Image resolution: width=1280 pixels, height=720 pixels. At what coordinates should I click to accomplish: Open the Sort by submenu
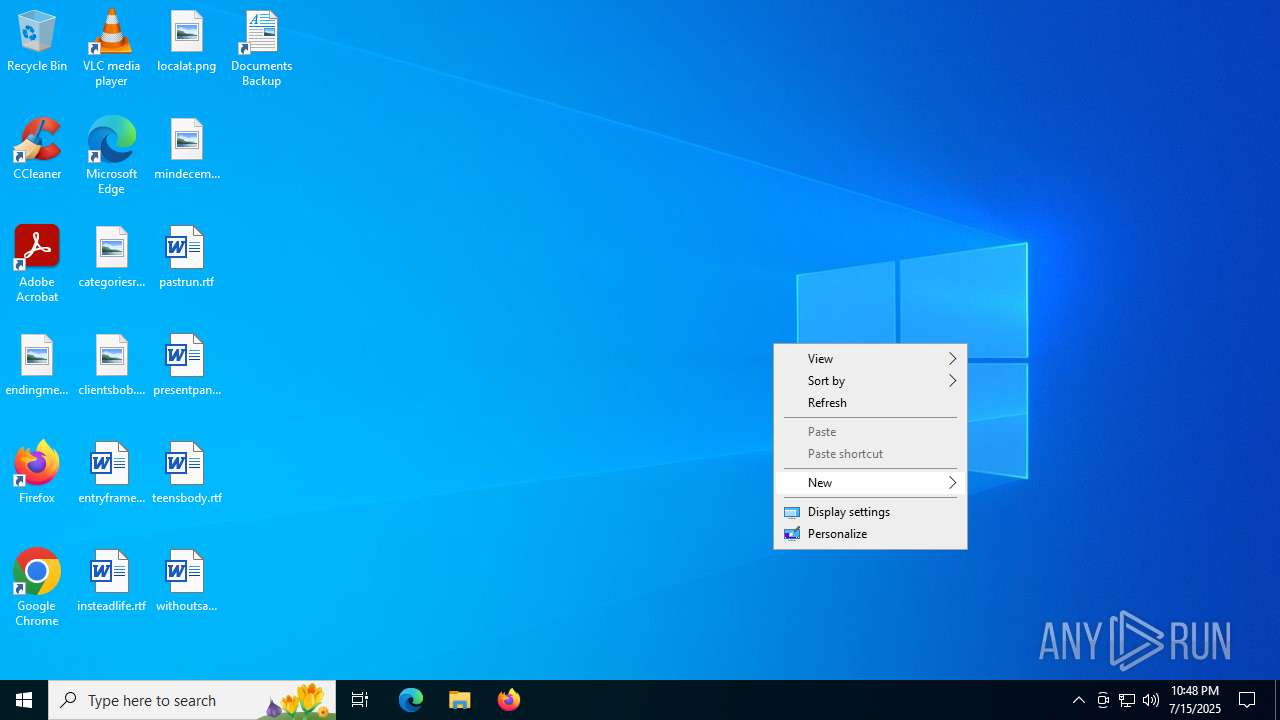(x=870, y=381)
